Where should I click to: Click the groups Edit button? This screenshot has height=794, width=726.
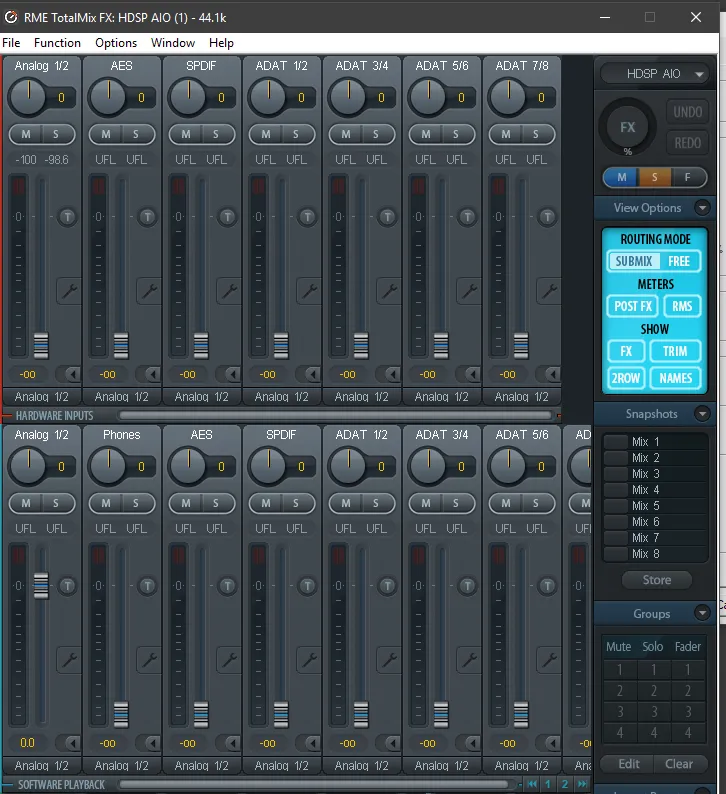coord(628,764)
